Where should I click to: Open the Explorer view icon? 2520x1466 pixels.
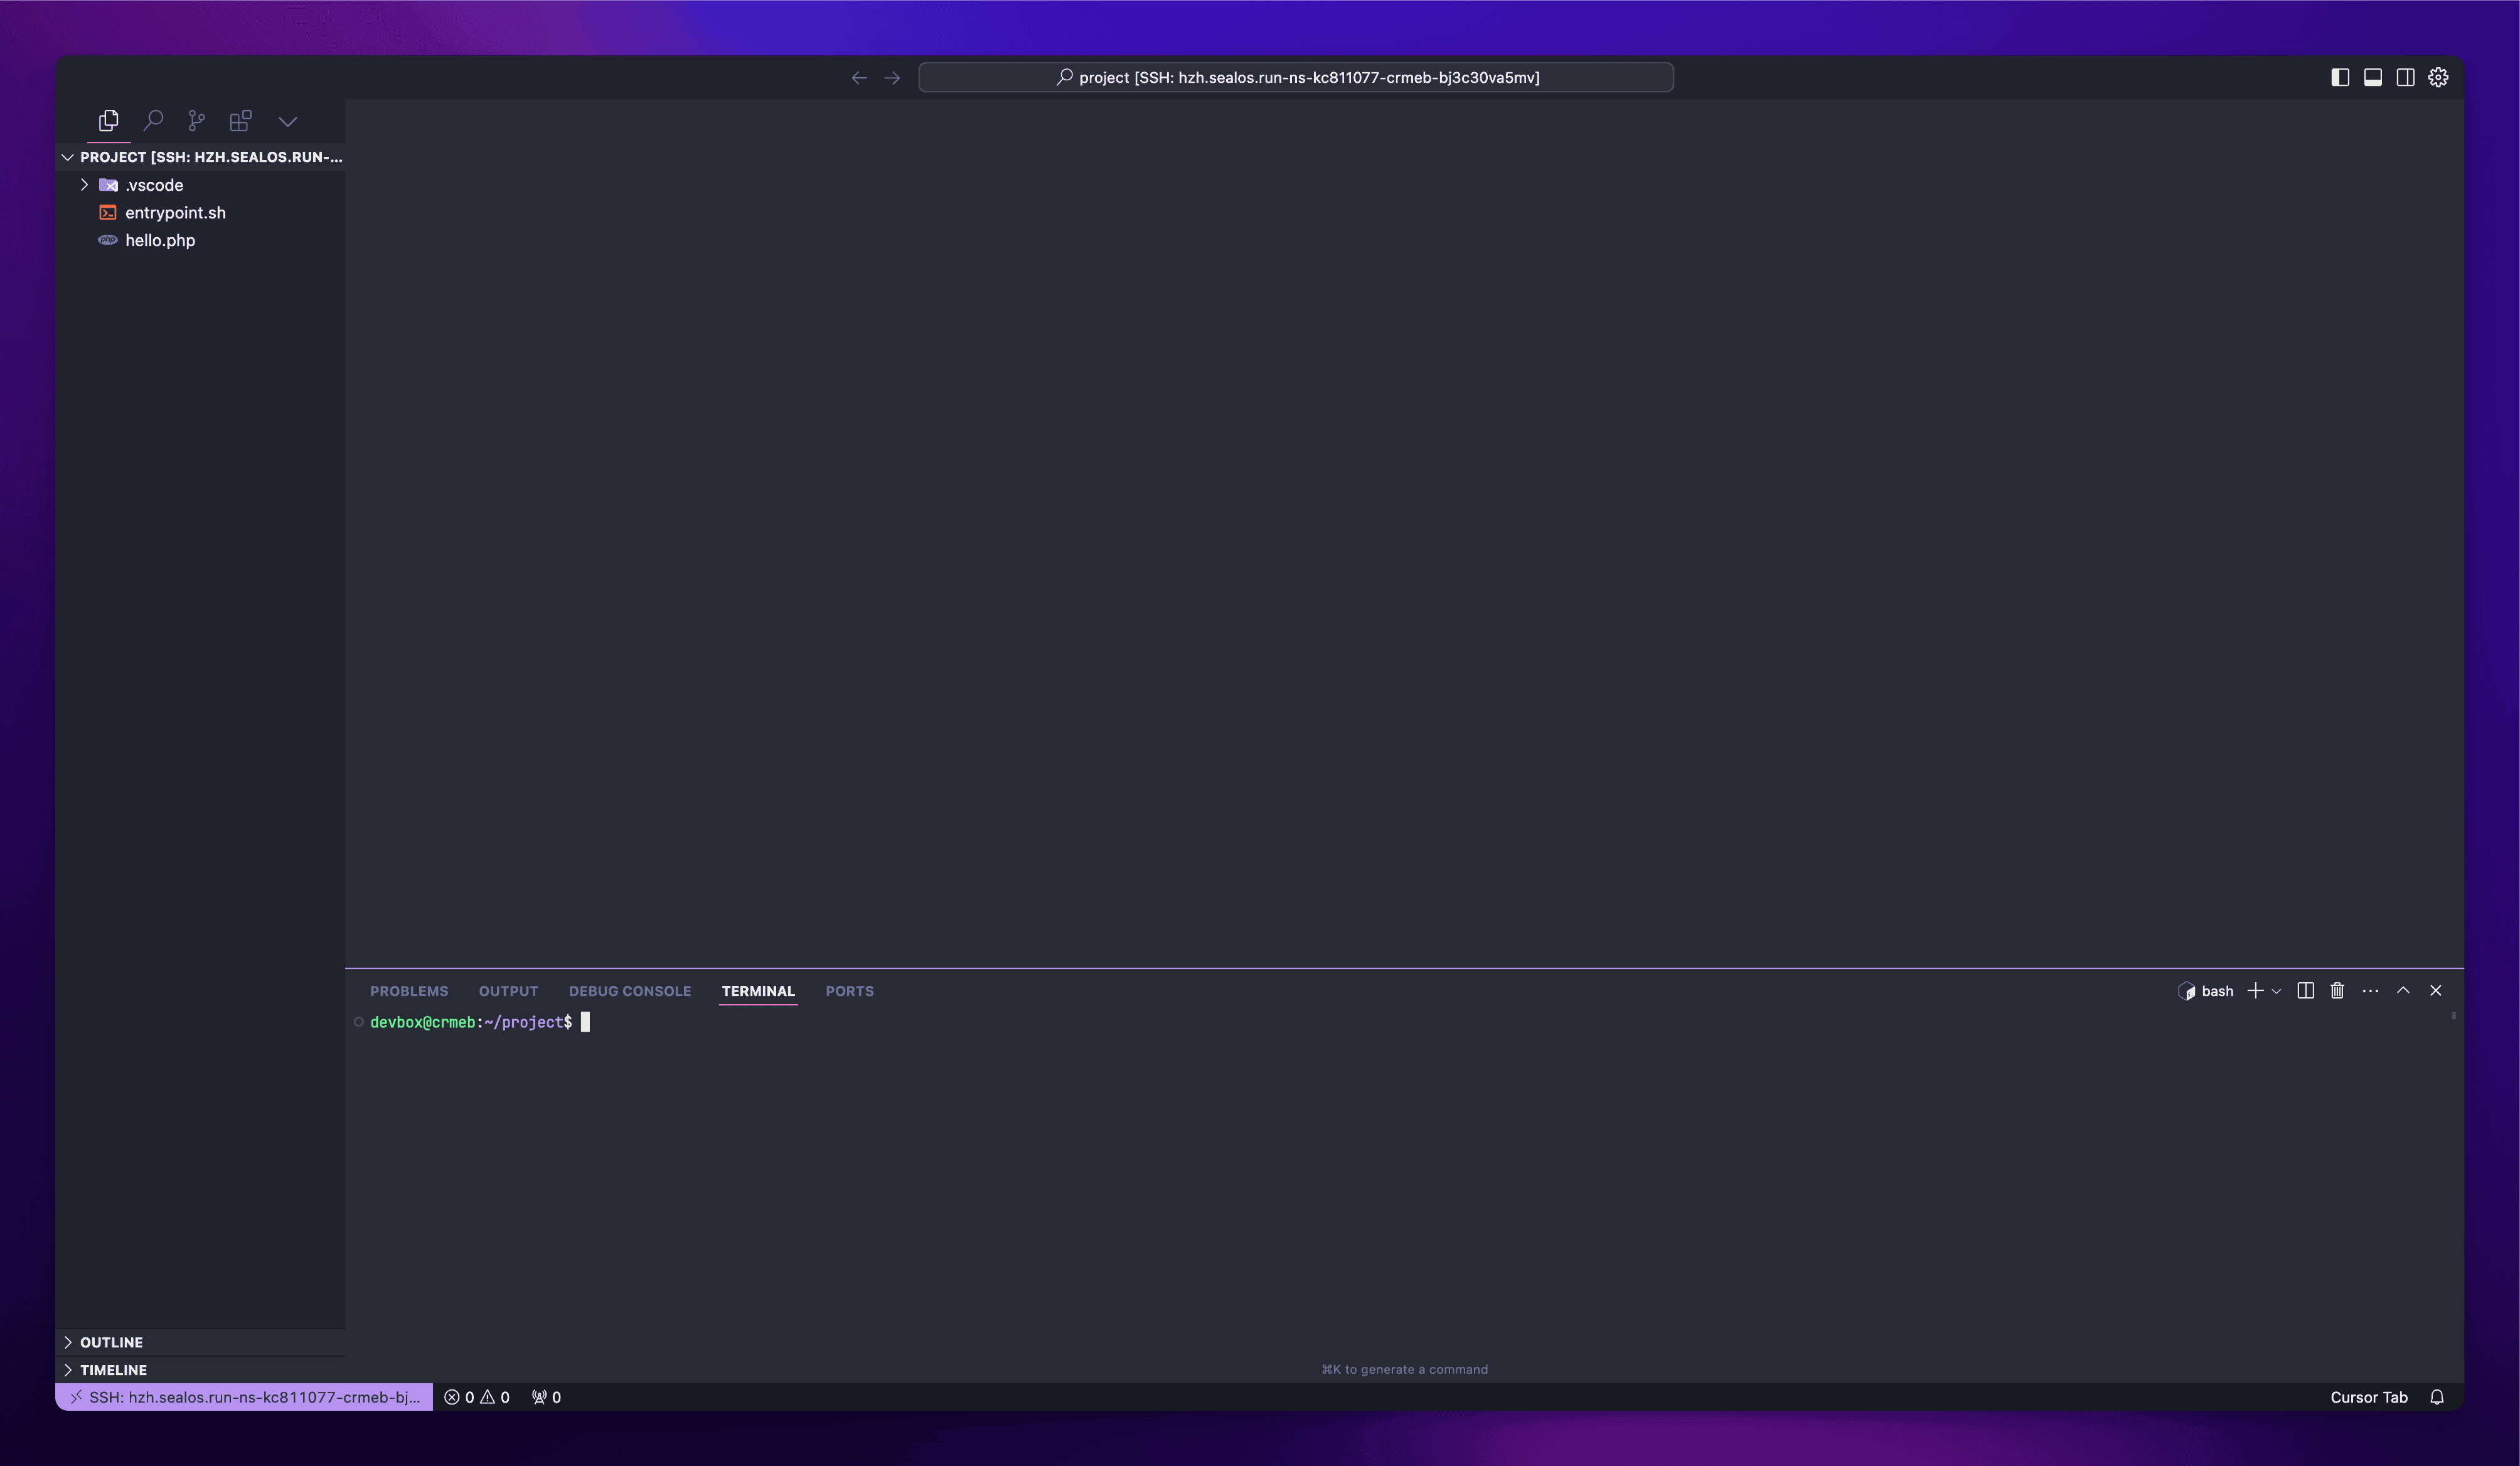(x=109, y=121)
